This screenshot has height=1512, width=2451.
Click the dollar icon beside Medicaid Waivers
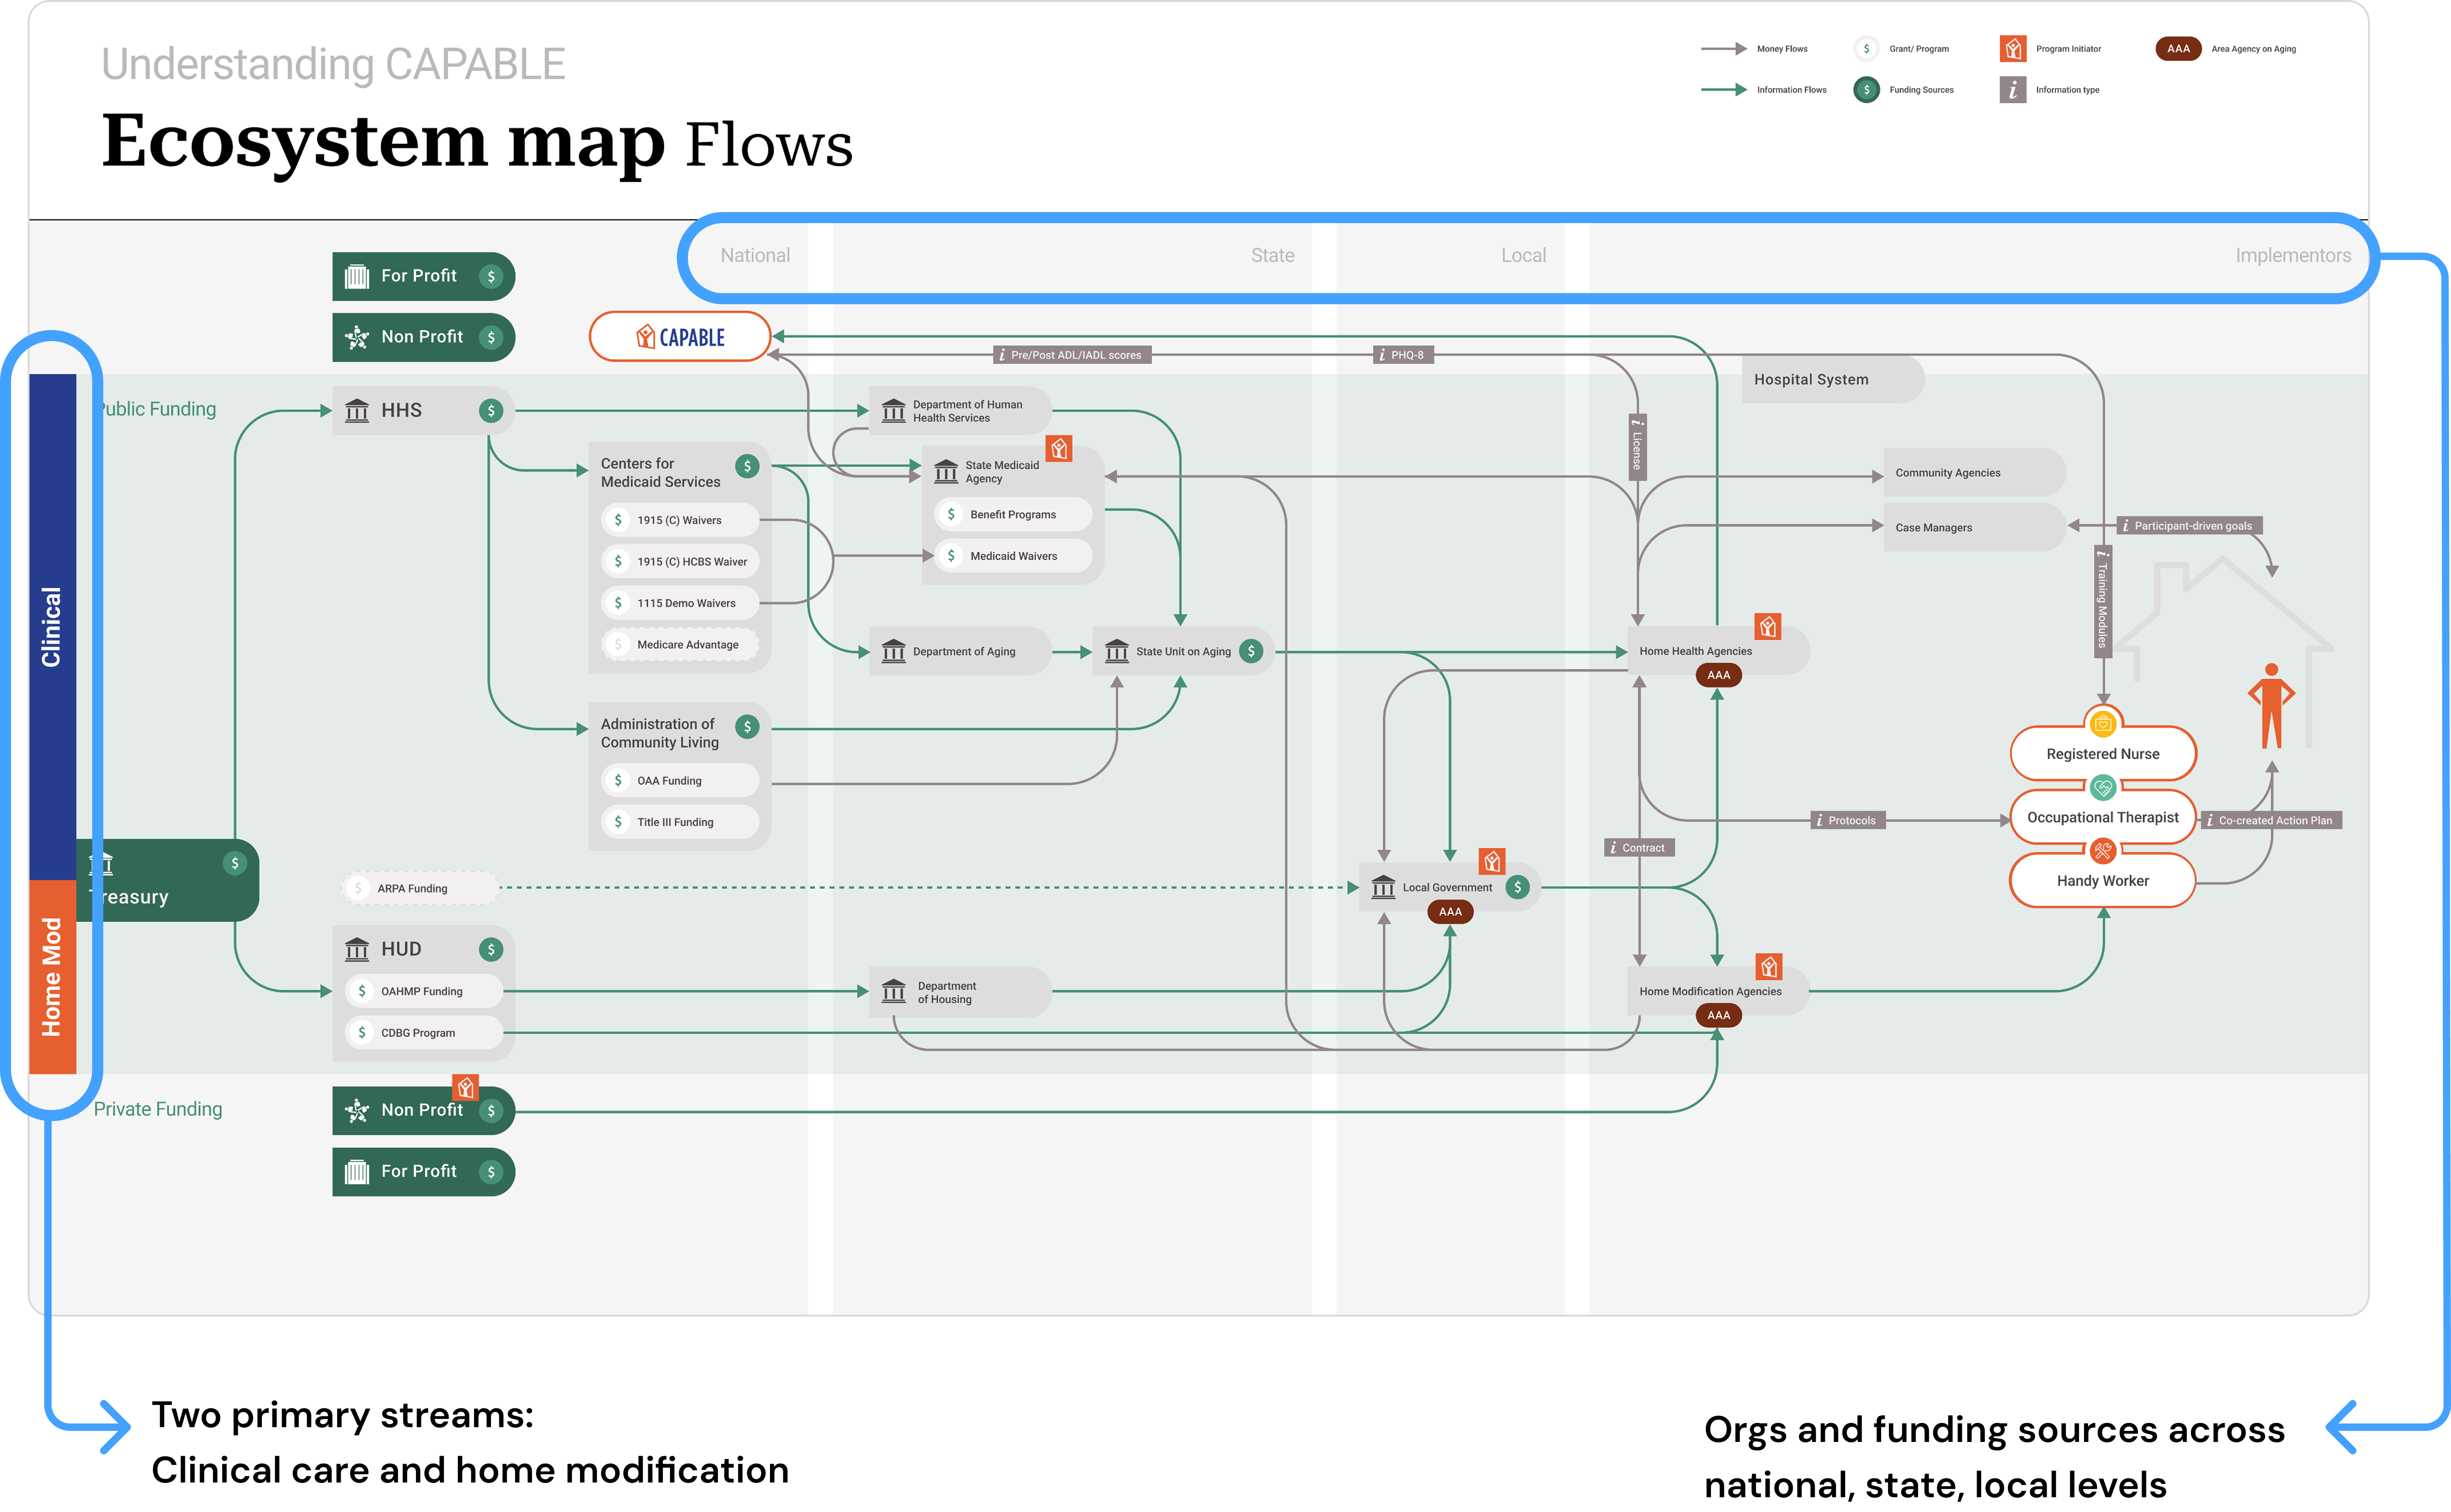pyautogui.click(x=951, y=556)
